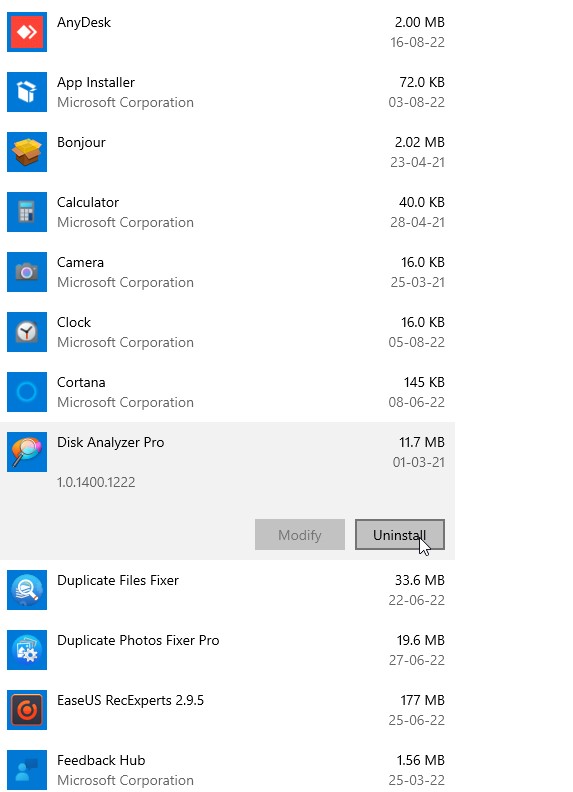The width and height of the screenshot is (573, 792).
Task: Click the Bonjour entry name
Action: click(x=81, y=142)
